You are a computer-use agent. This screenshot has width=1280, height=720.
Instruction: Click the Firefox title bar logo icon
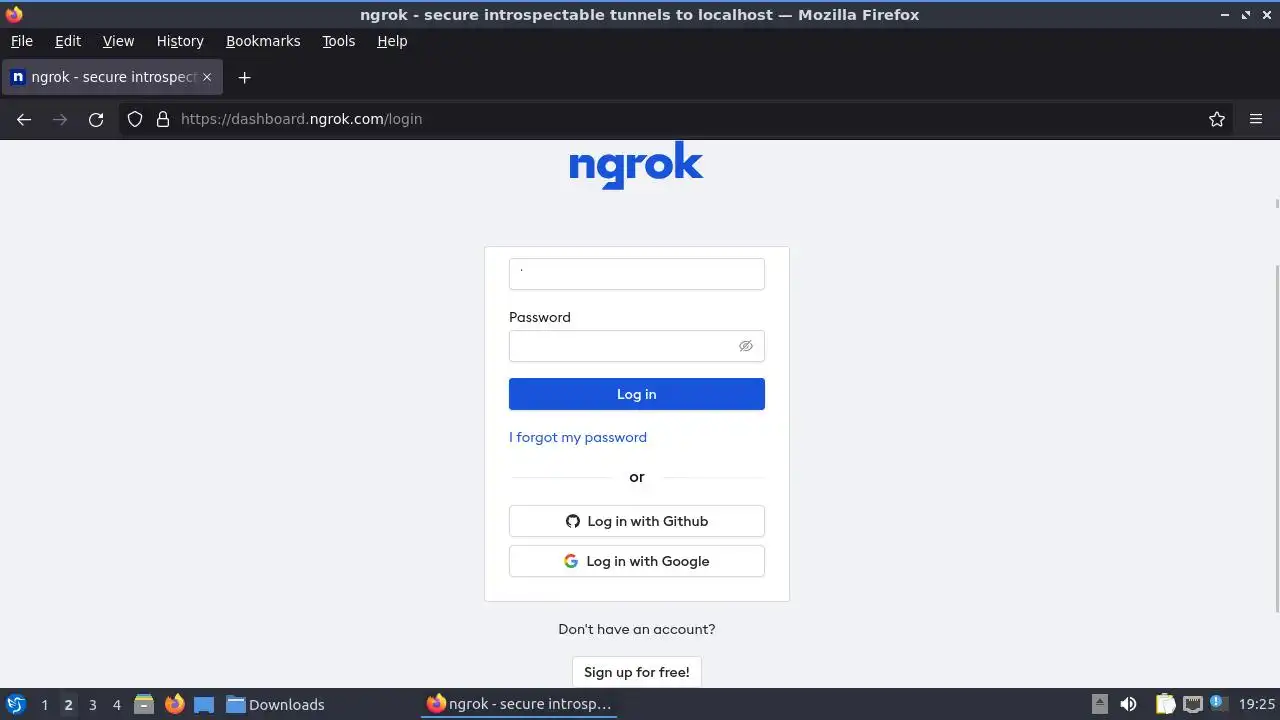pos(14,14)
